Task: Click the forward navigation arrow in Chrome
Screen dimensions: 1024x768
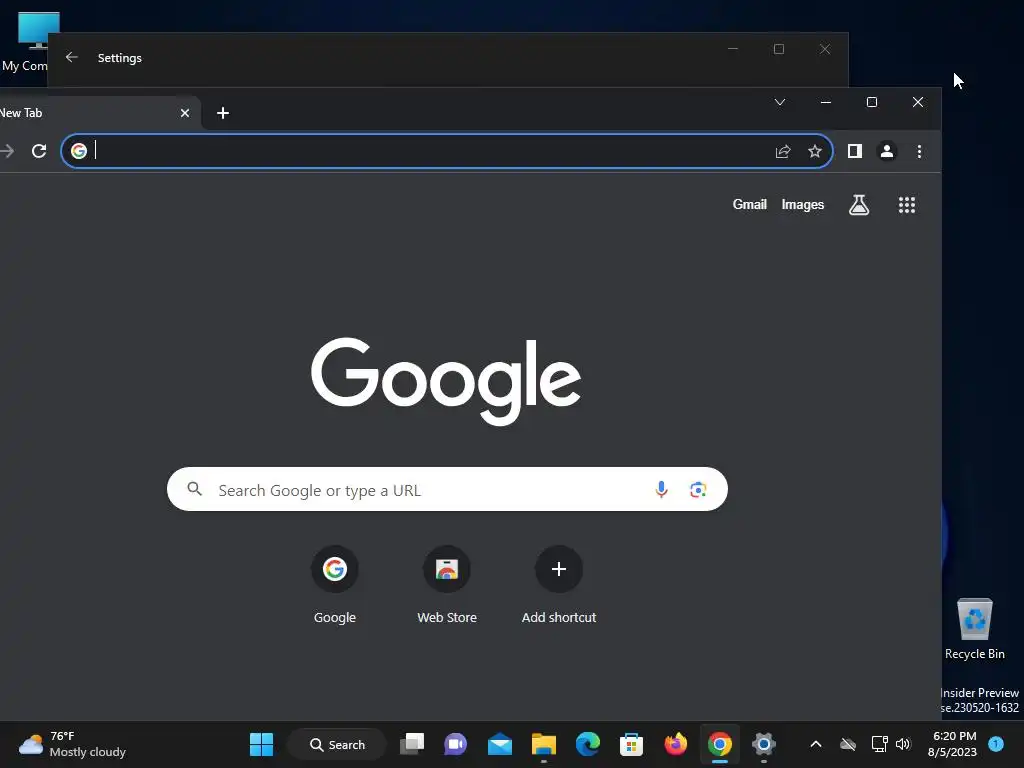Action: [x=7, y=152]
